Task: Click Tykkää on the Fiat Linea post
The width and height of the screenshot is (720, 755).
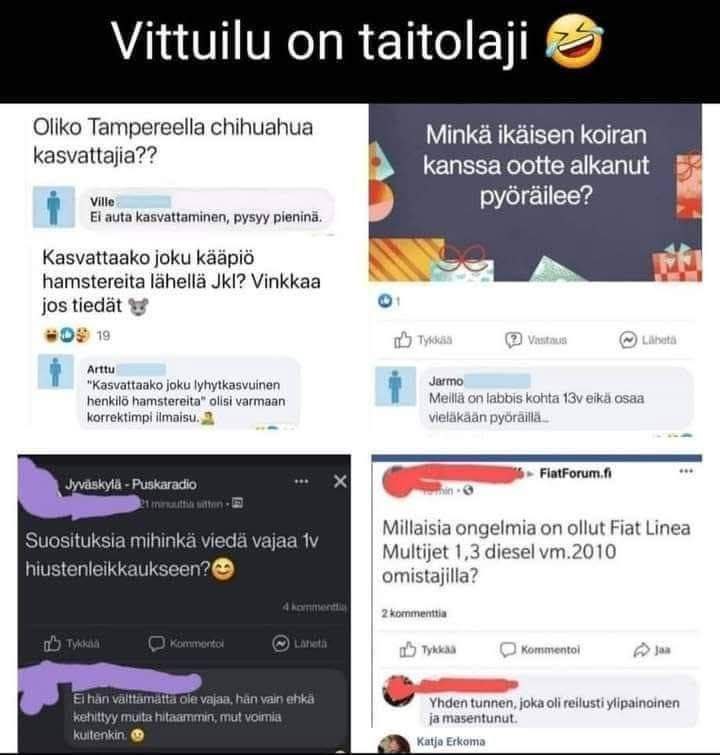Action: tap(427, 650)
